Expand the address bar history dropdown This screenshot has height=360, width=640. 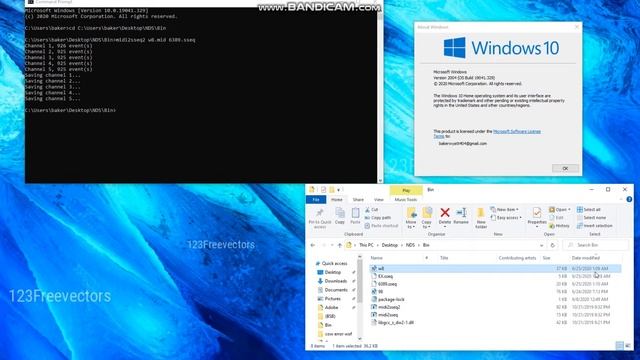coord(542,245)
